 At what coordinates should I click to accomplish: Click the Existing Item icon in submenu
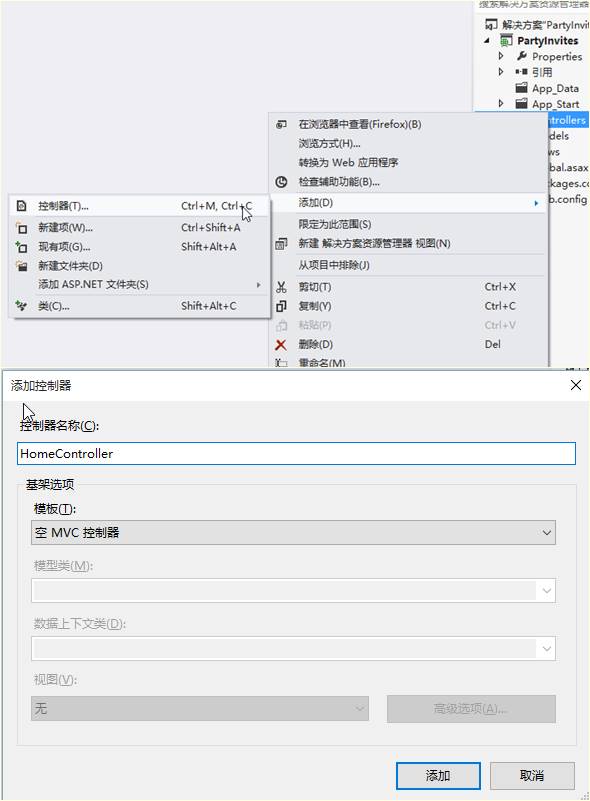tap(21, 247)
